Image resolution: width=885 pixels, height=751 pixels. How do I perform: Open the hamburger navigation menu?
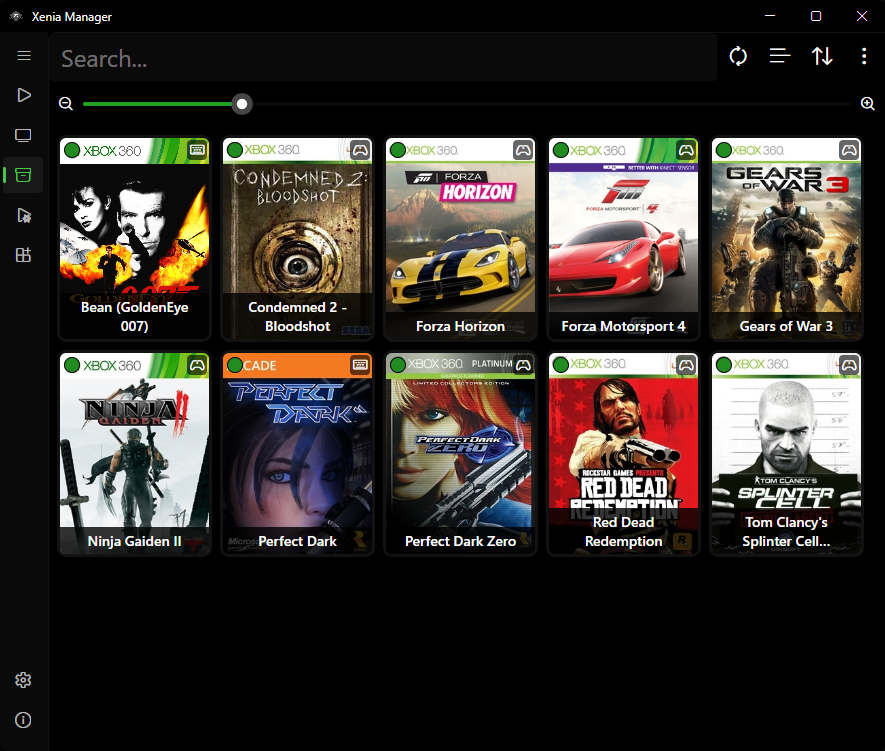coord(24,55)
